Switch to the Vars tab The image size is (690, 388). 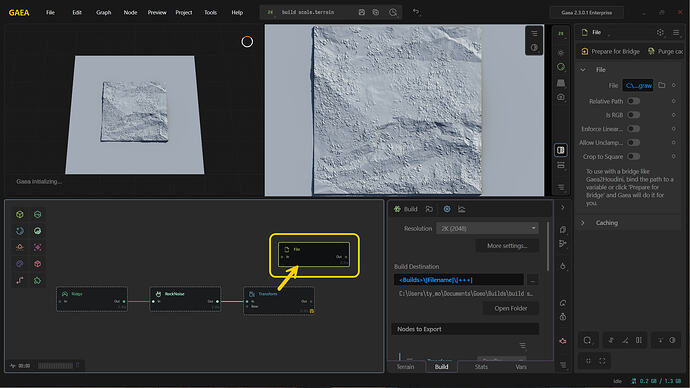pos(521,366)
